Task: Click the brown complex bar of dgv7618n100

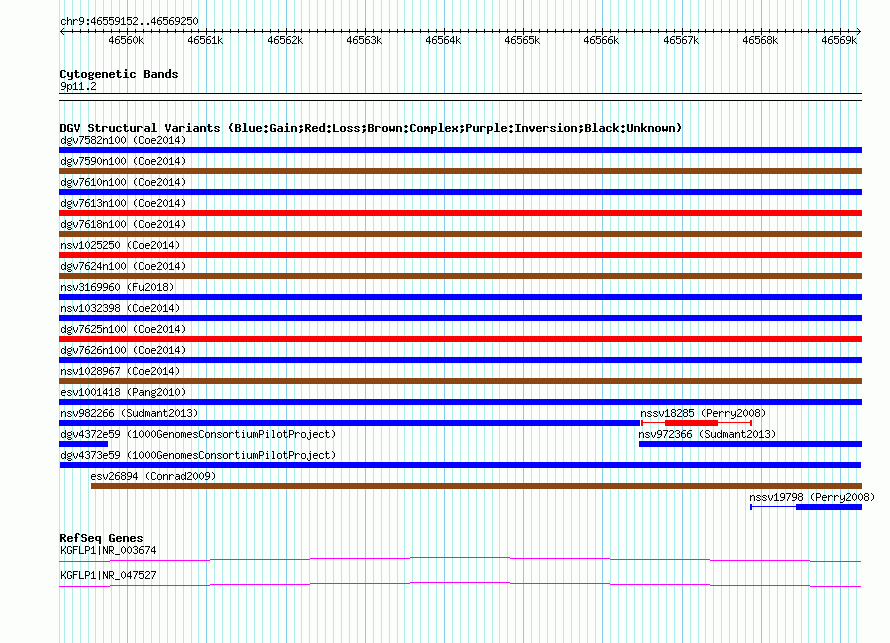Action: click(x=460, y=234)
